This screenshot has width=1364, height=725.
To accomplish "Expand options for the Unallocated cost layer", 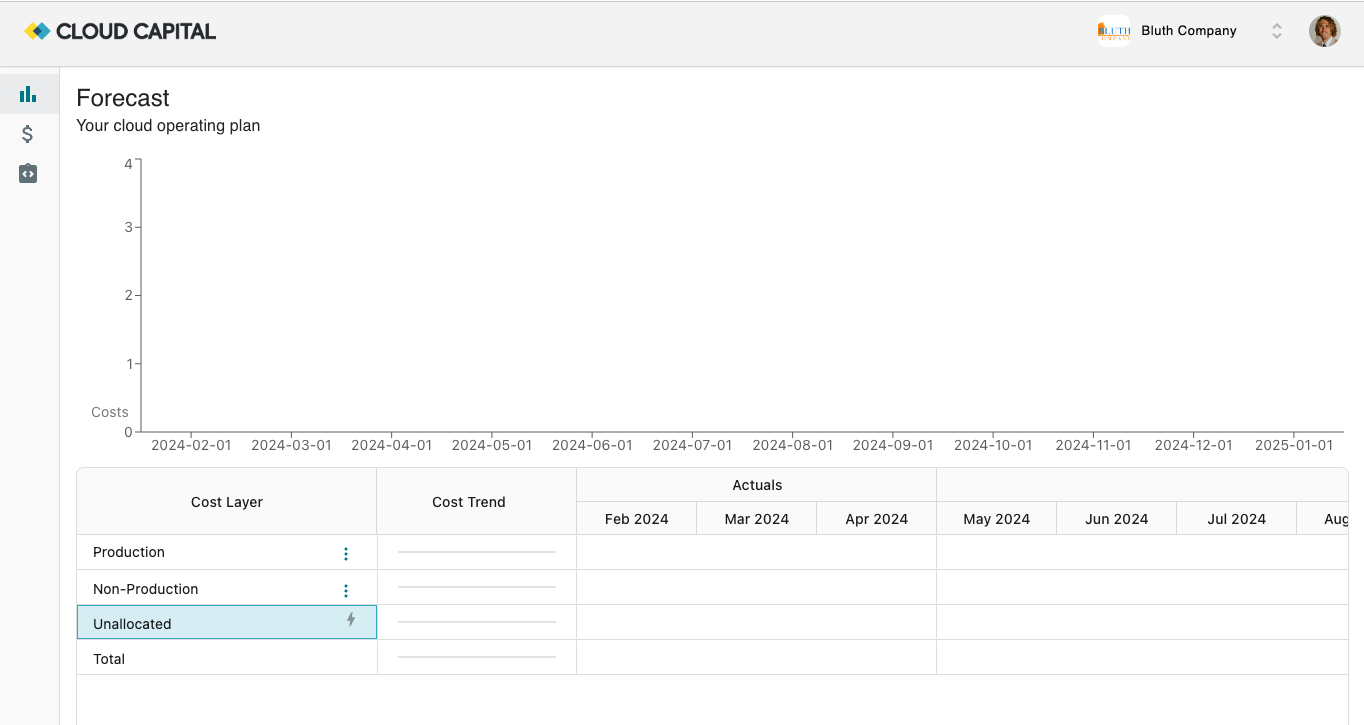I will pos(350,620).
